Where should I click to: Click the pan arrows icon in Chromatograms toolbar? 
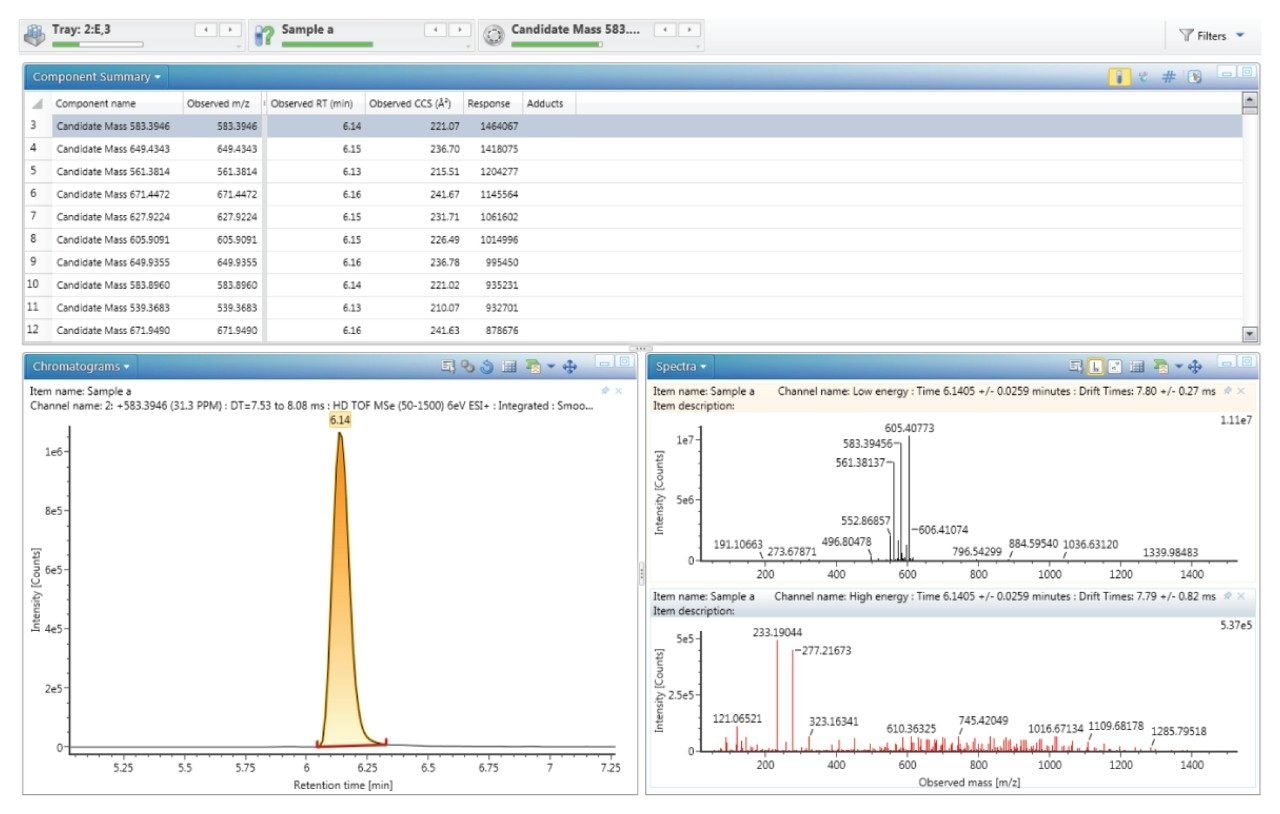click(x=570, y=367)
